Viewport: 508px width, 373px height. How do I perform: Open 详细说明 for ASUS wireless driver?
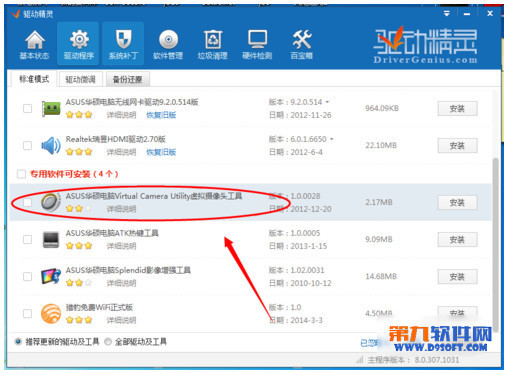click(121, 115)
